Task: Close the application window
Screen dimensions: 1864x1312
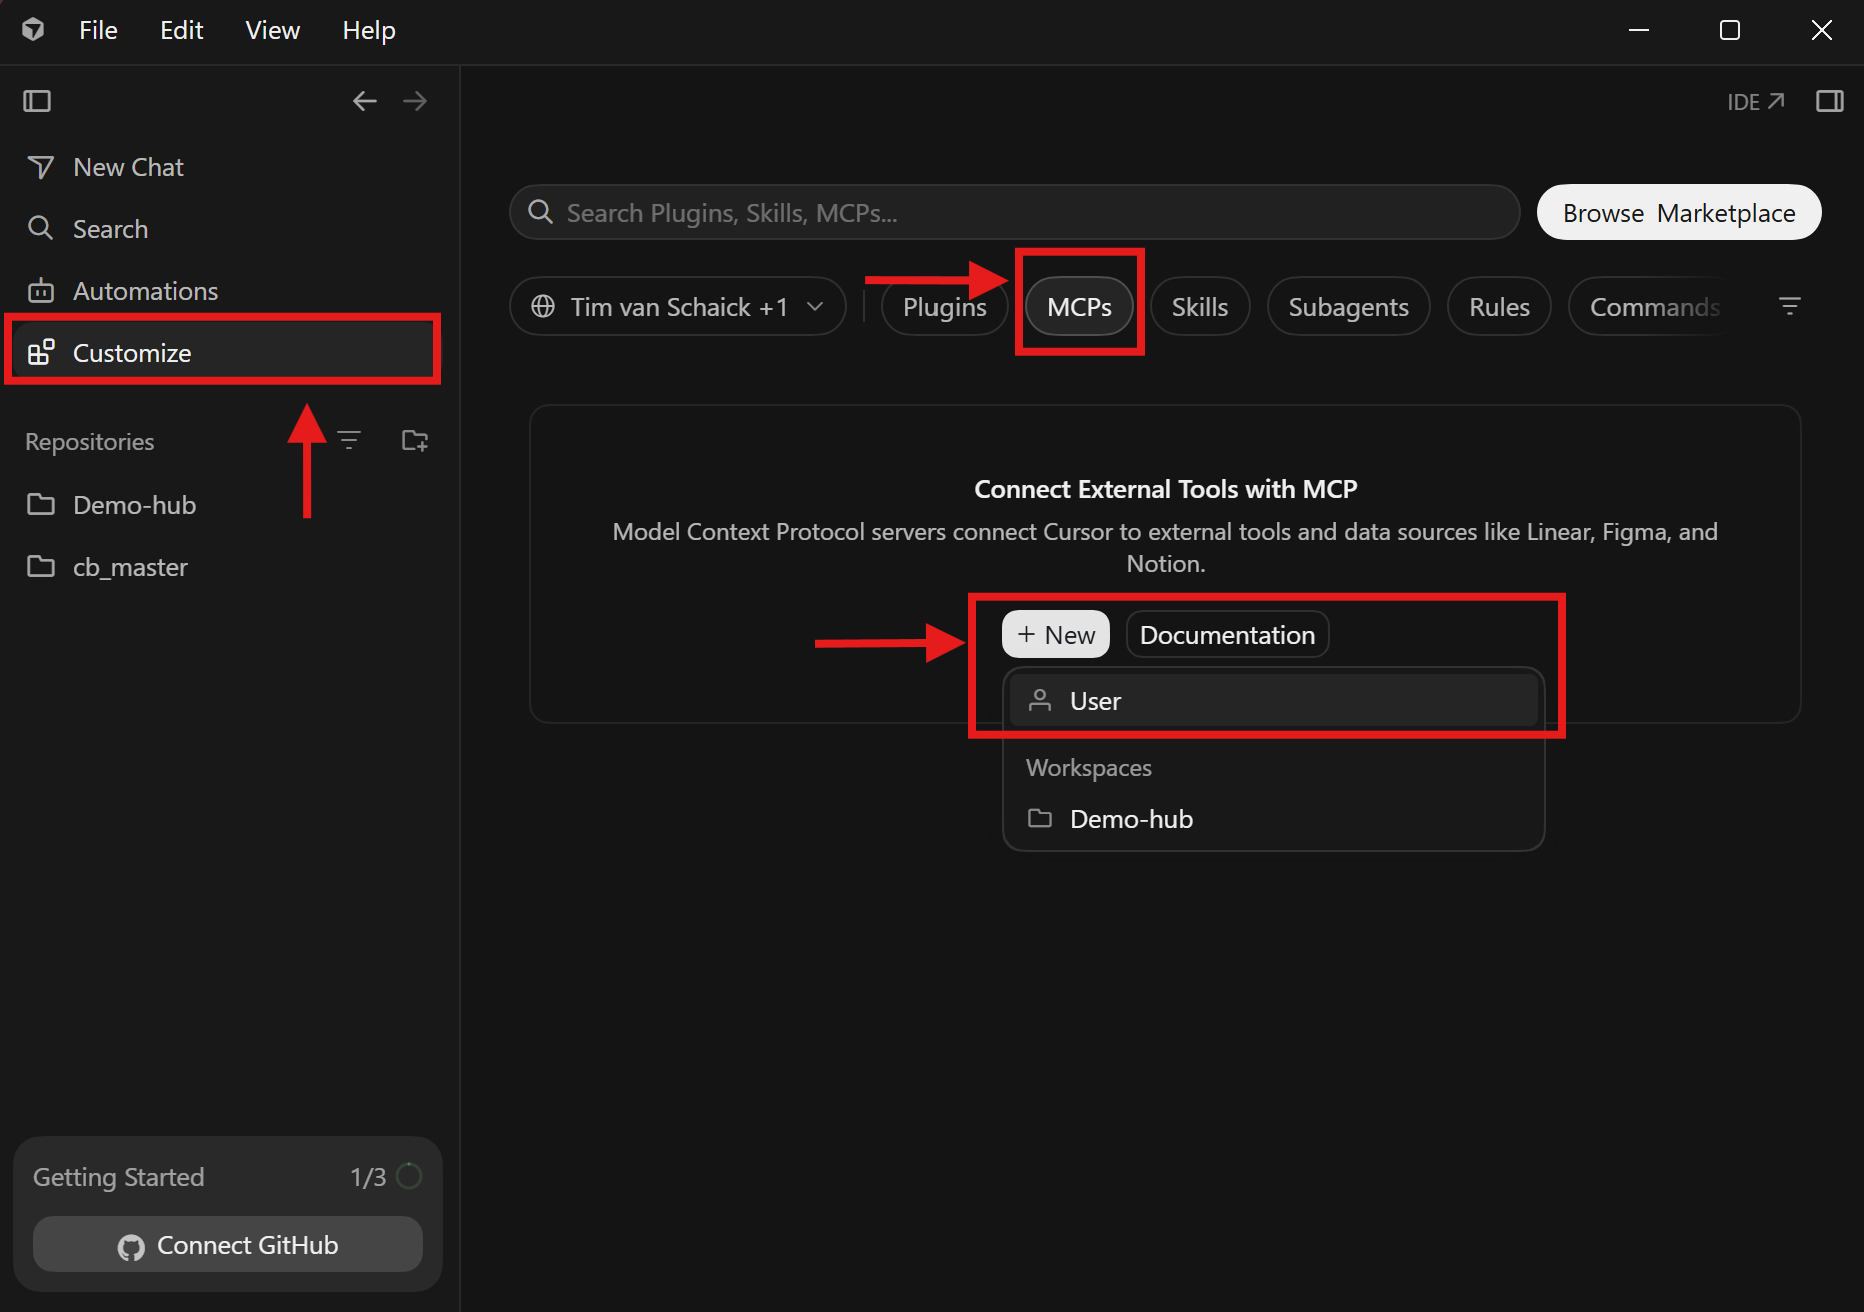Action: coord(1822,30)
